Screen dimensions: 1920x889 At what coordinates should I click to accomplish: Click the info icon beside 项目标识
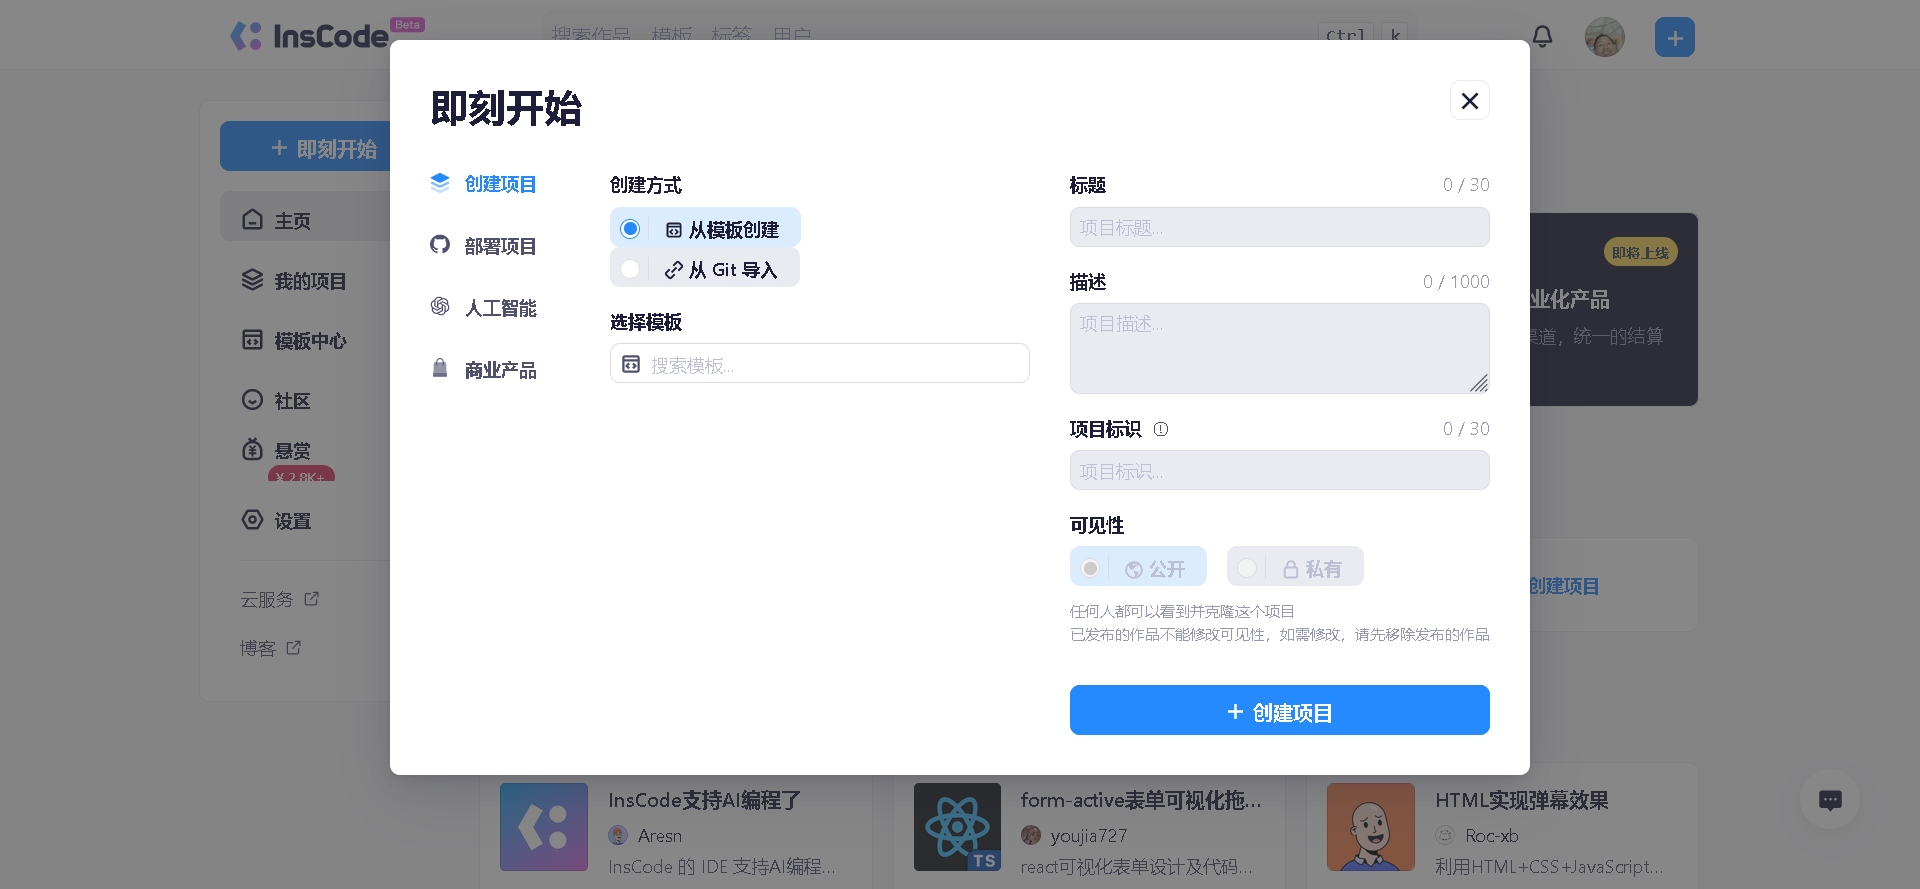(x=1161, y=429)
